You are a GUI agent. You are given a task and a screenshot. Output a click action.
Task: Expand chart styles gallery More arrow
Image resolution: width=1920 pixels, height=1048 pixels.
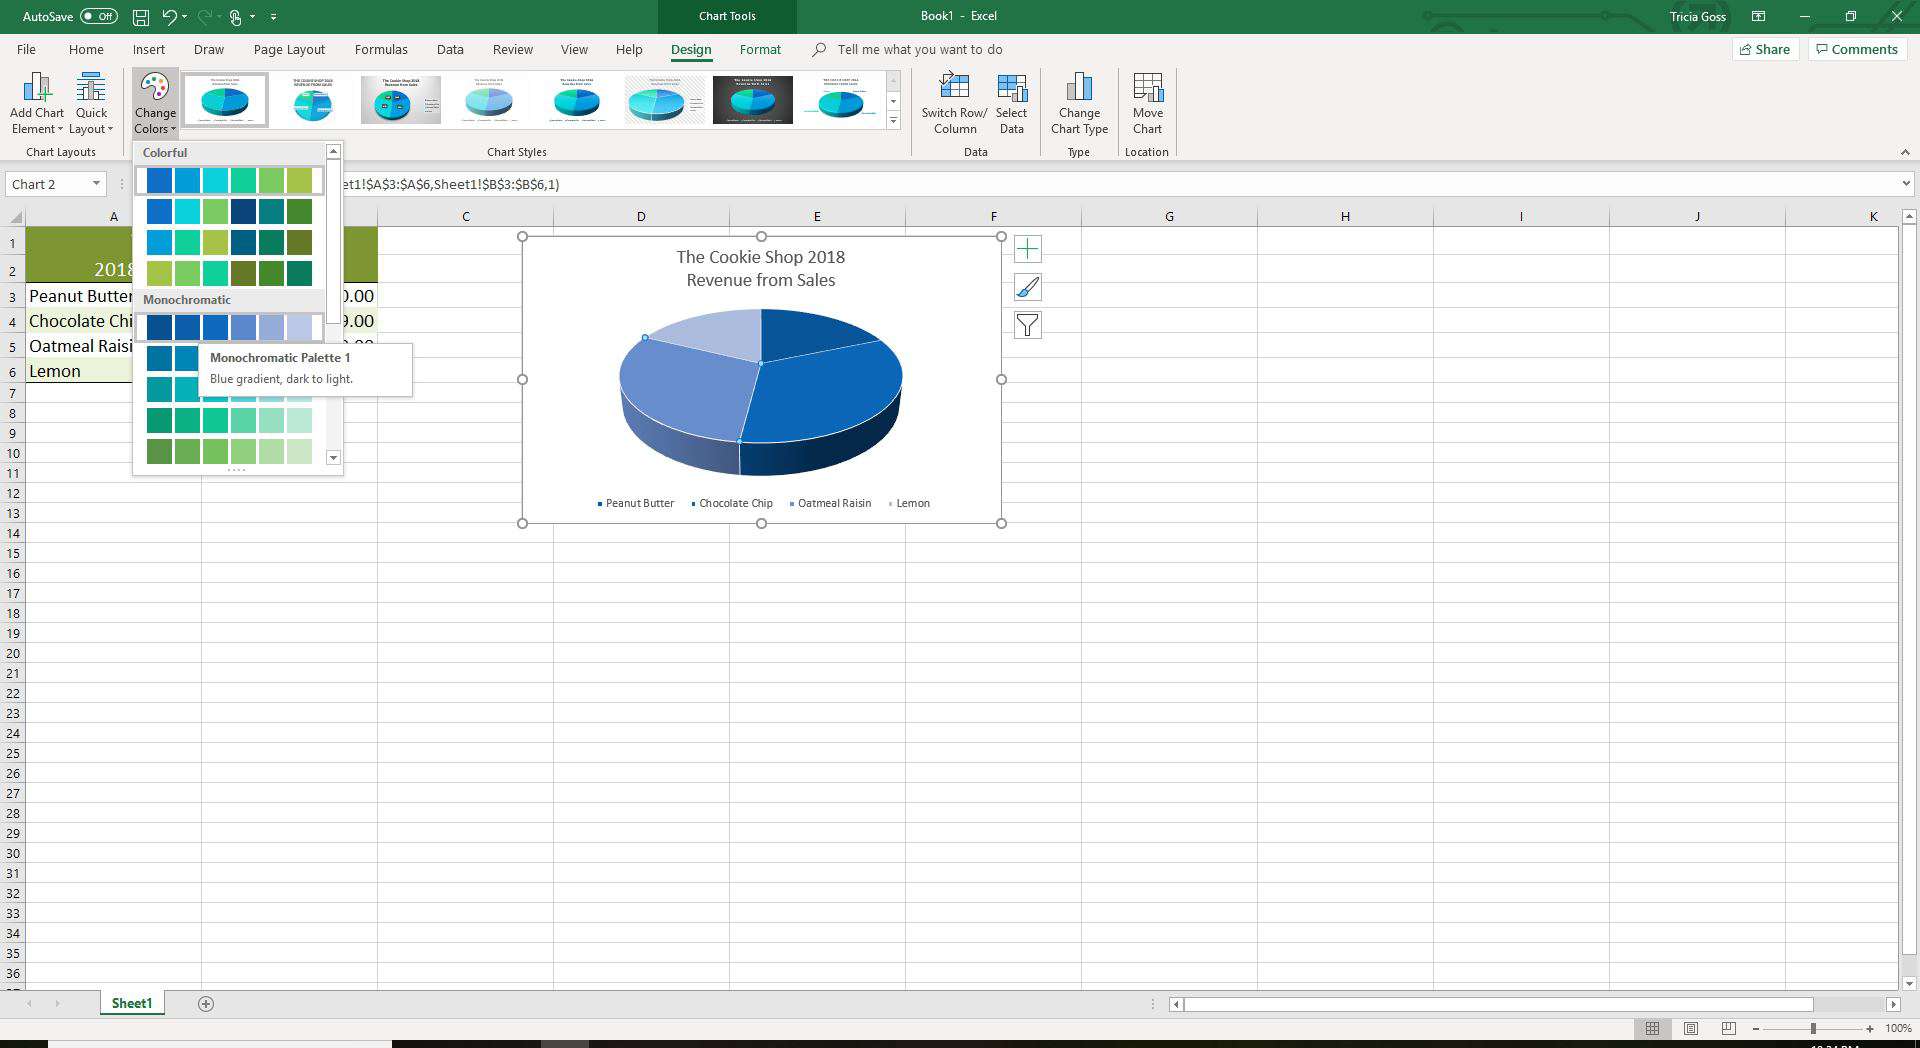pos(893,121)
